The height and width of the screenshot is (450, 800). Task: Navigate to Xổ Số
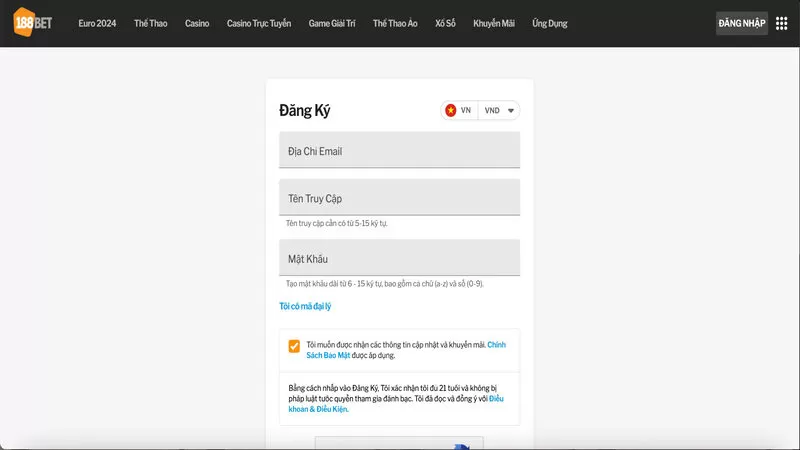445,23
